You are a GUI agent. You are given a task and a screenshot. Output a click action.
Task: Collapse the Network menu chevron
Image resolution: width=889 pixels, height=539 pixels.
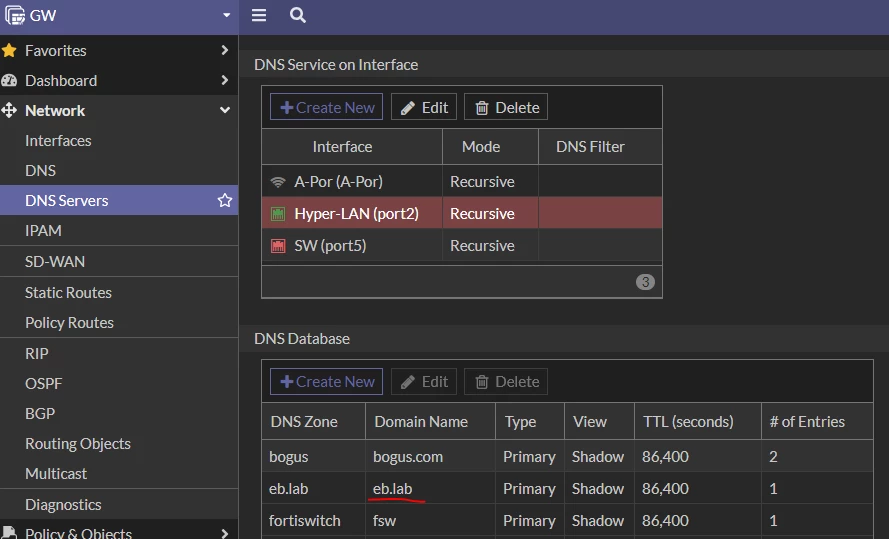pos(225,111)
